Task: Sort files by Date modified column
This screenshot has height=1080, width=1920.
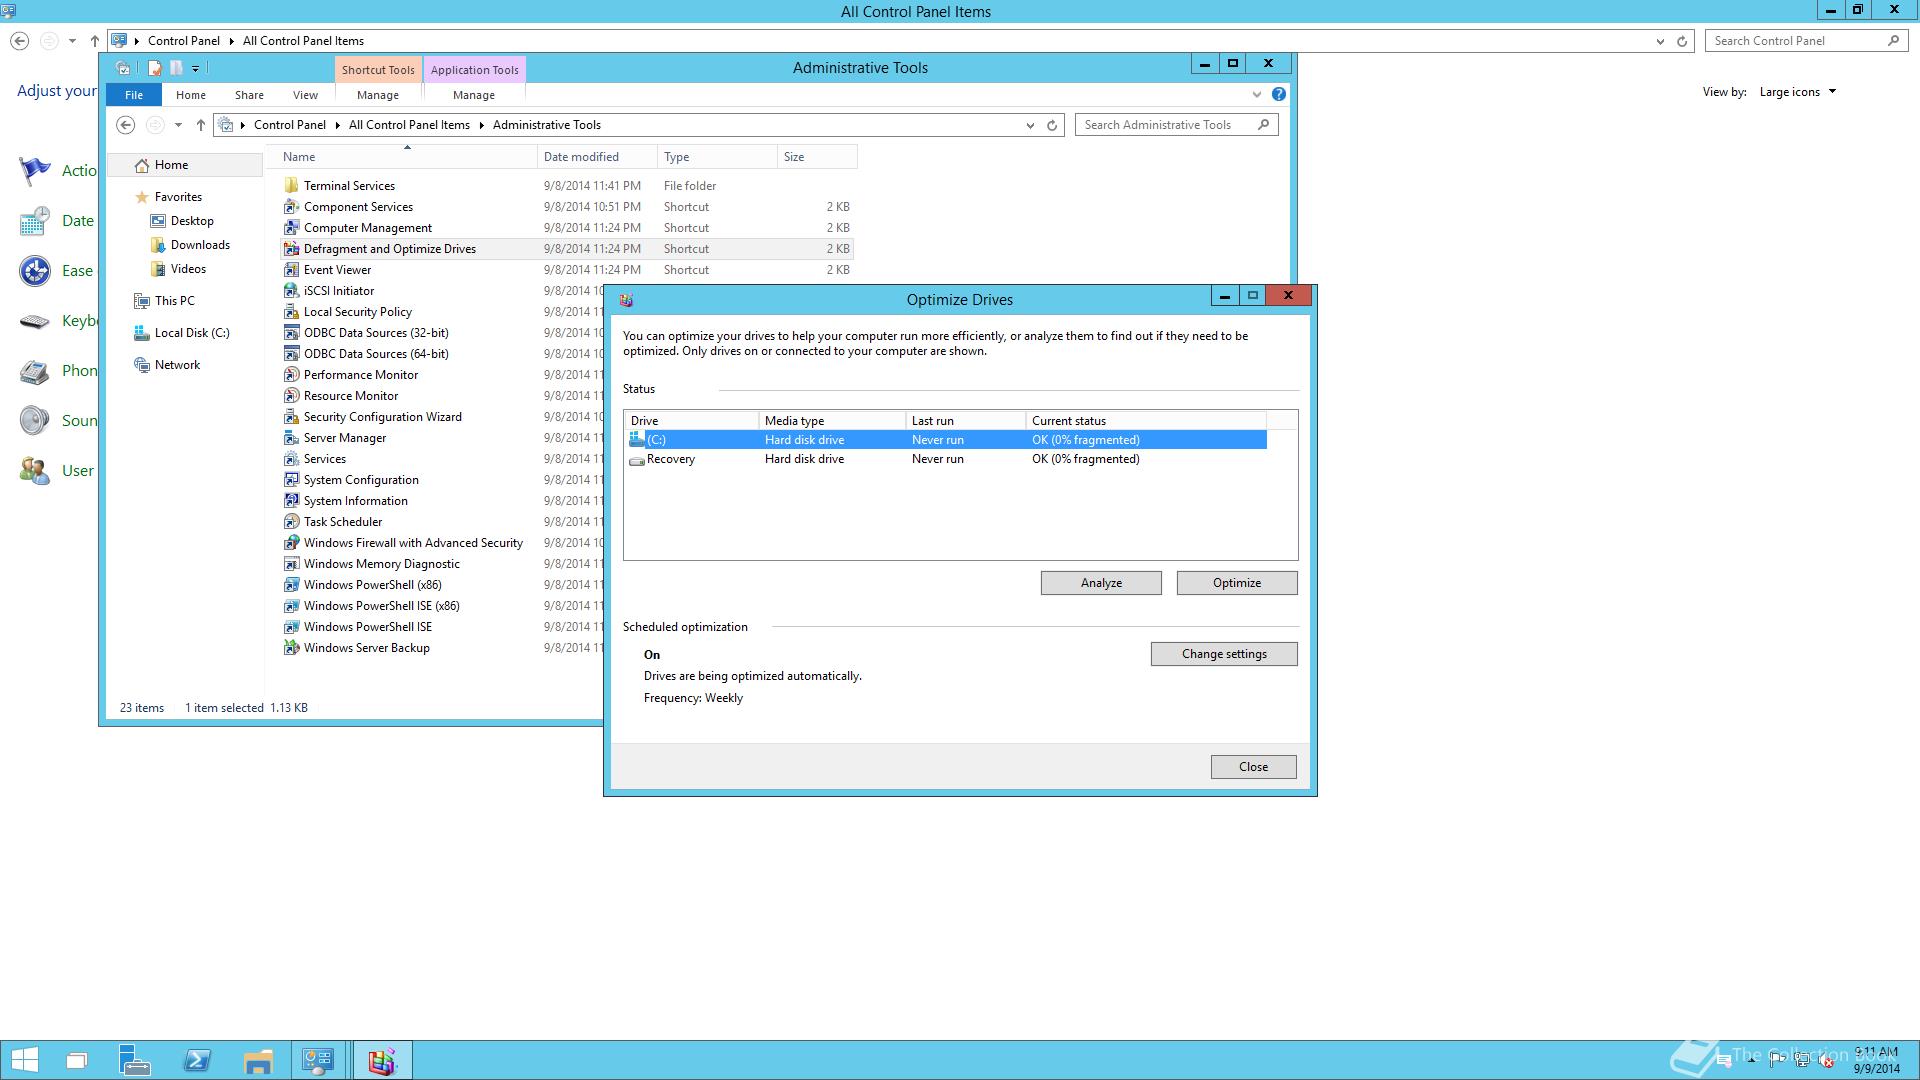Action: coord(597,157)
